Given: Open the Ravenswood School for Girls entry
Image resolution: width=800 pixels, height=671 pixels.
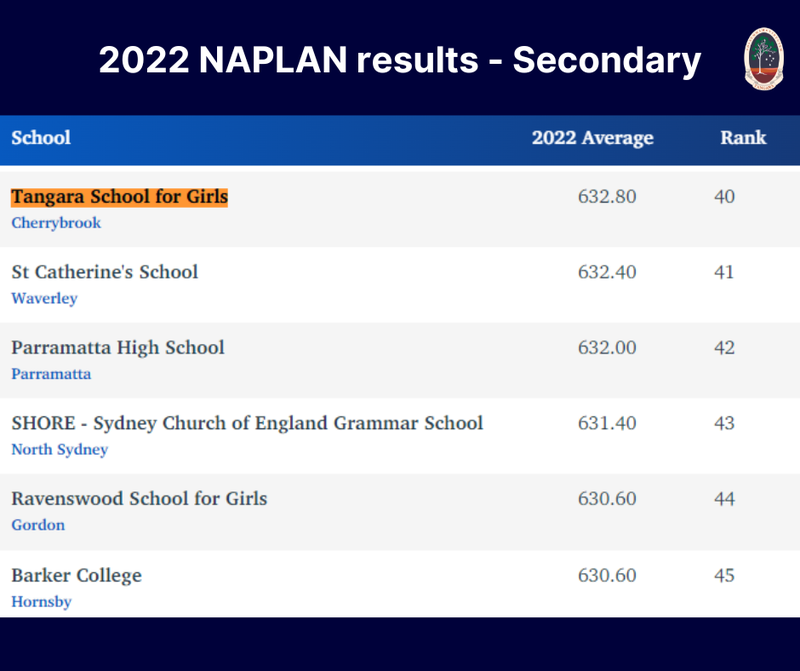Looking at the screenshot, I should click(x=139, y=498).
